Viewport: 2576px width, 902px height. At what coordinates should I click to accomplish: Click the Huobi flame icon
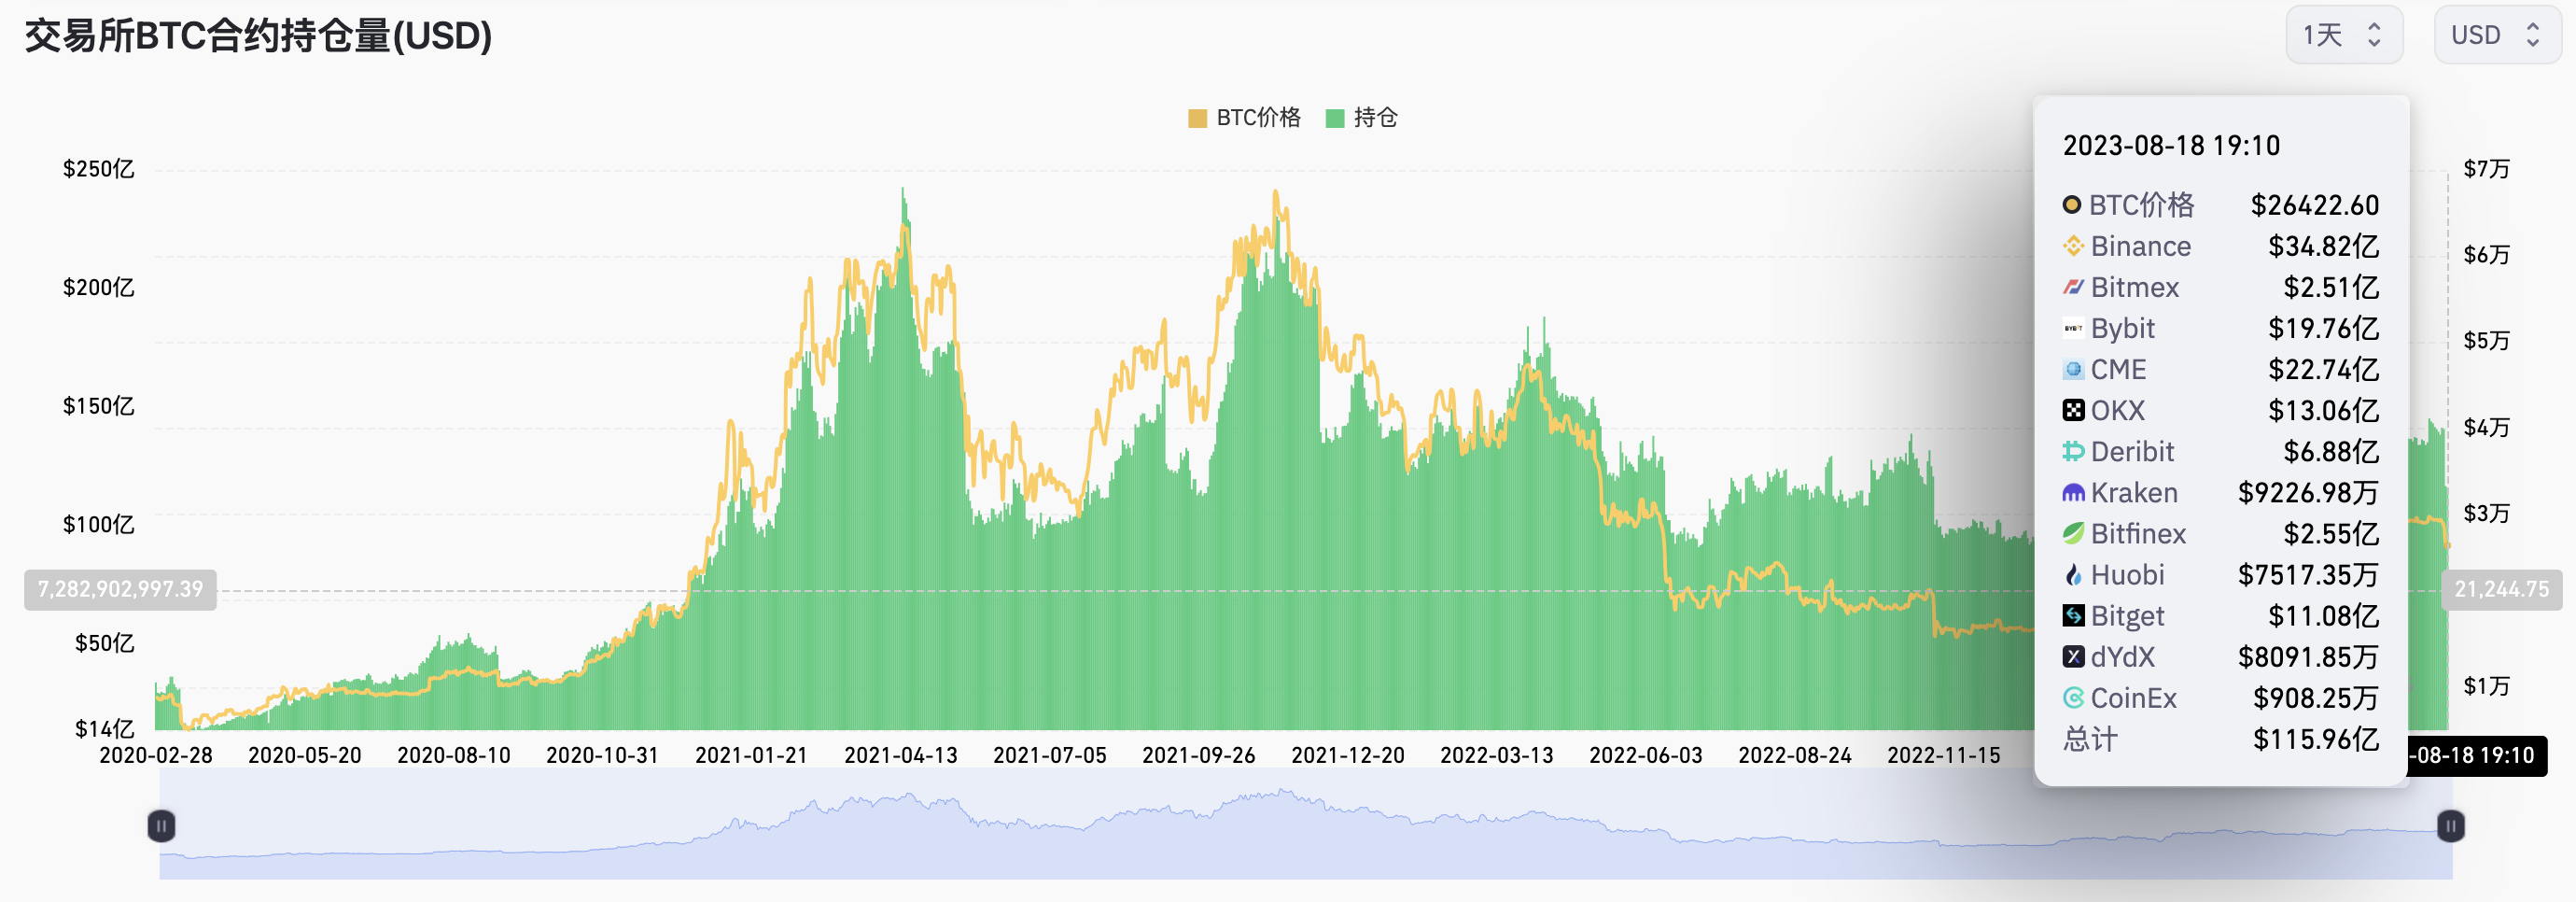[2073, 575]
